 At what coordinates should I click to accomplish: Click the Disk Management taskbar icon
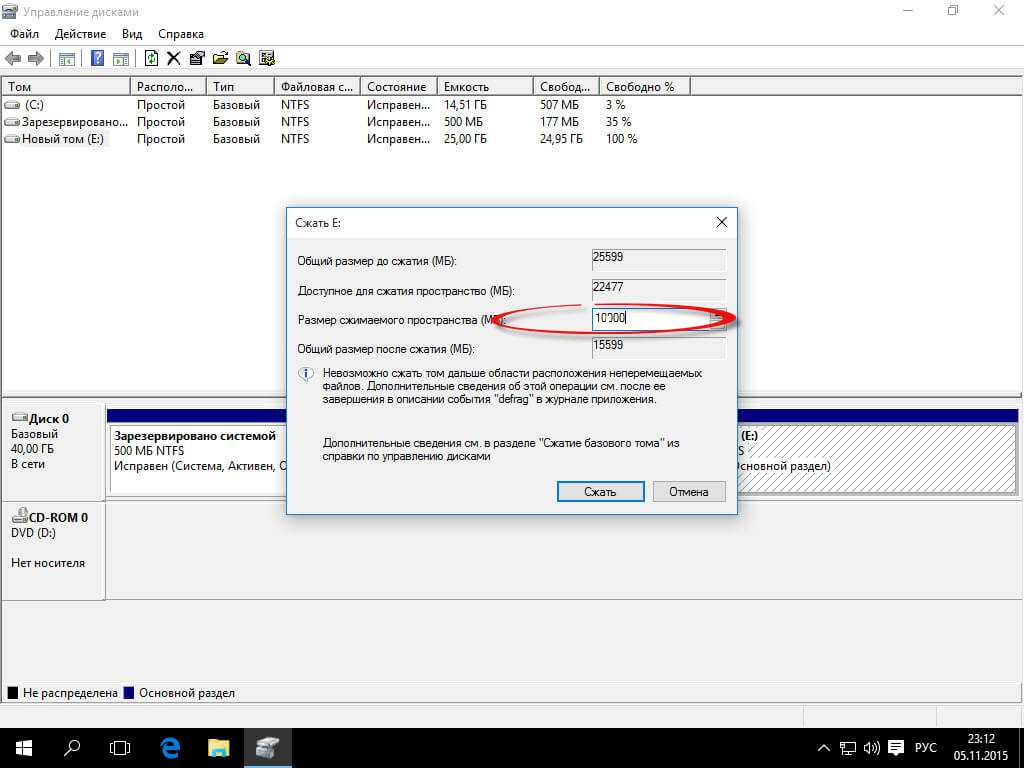coord(268,748)
